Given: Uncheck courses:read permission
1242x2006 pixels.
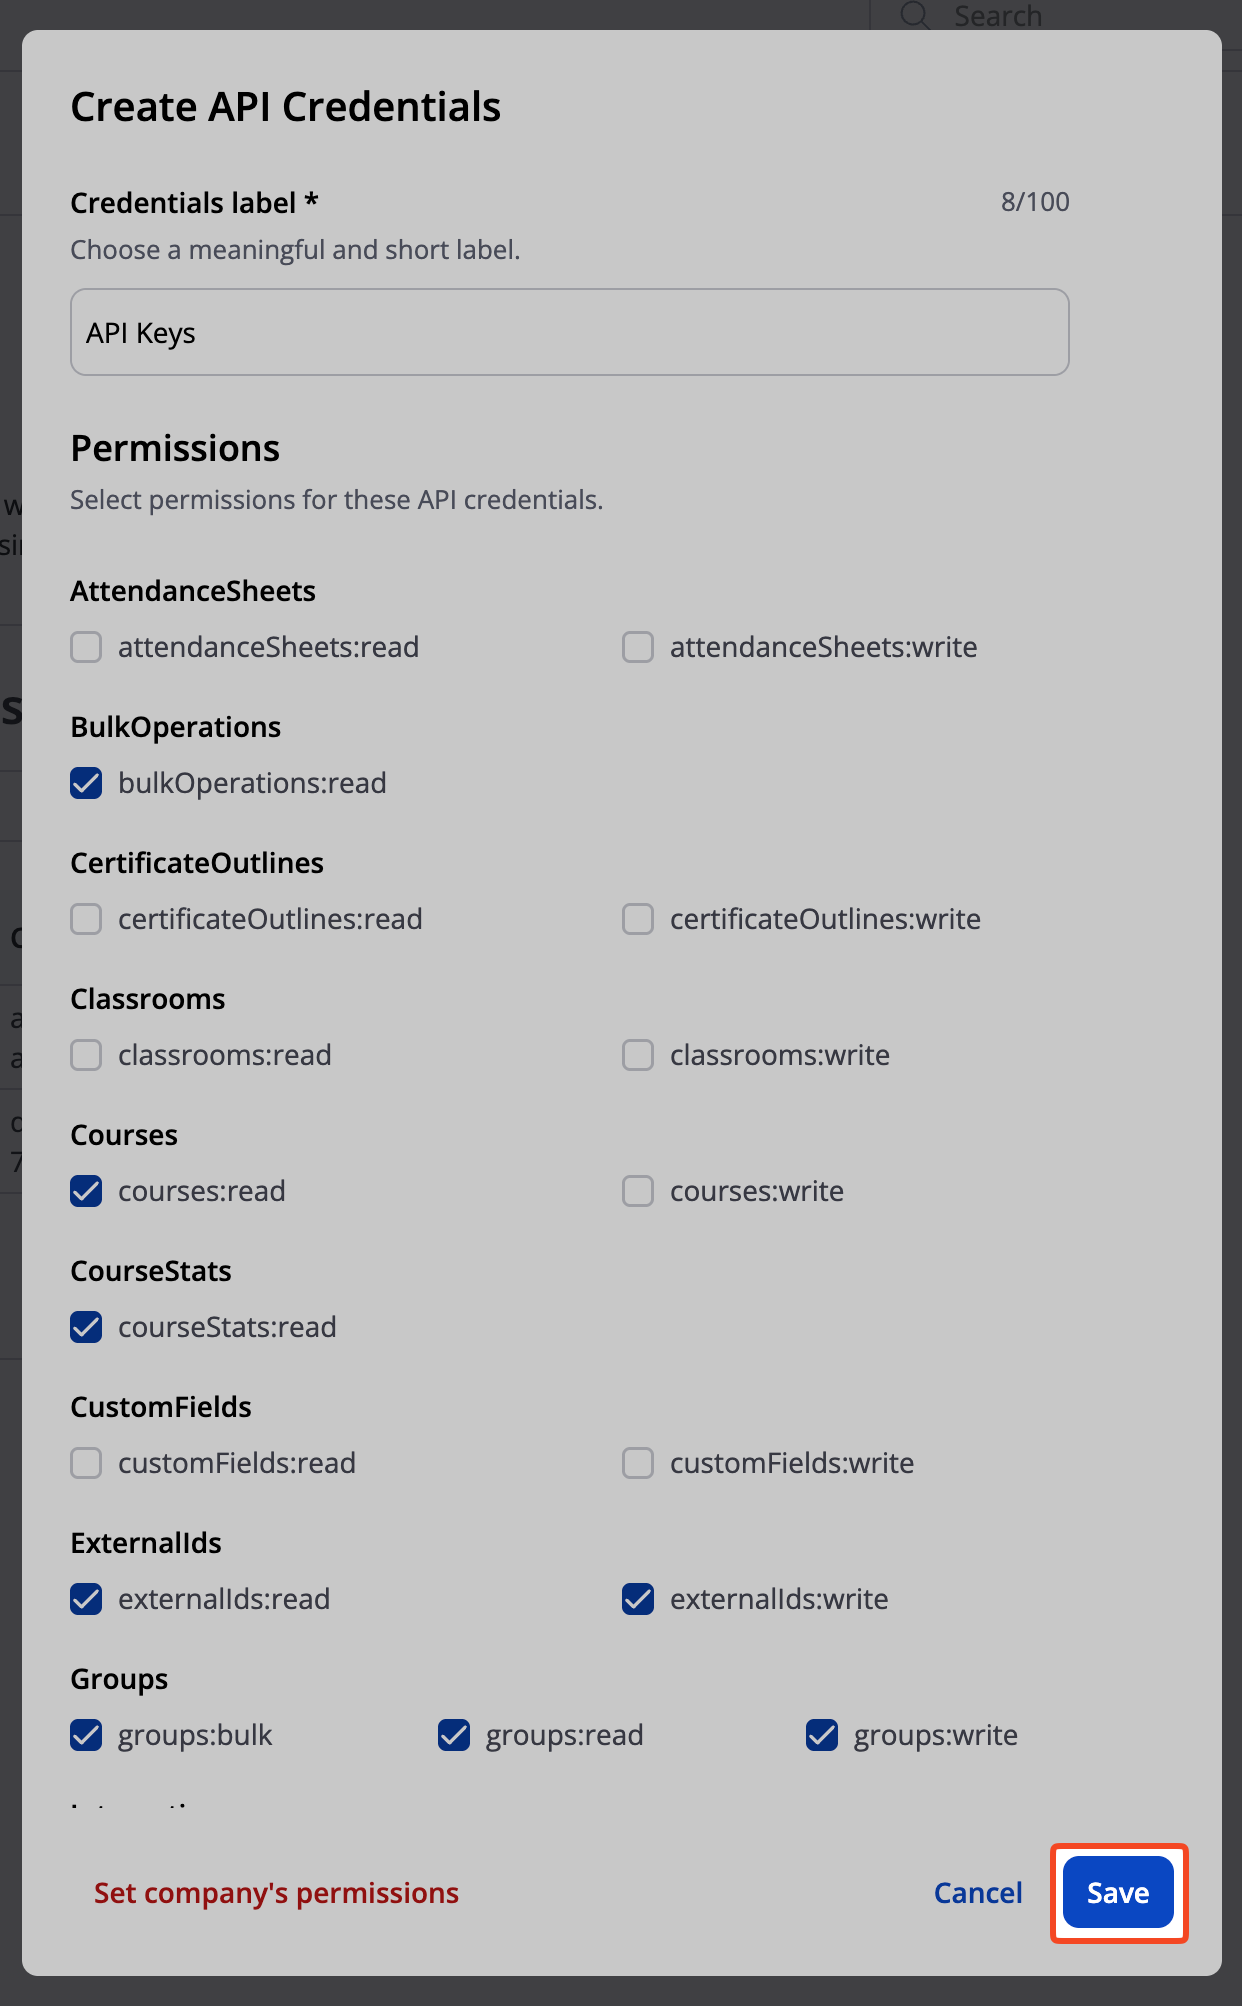Looking at the screenshot, I should pyautogui.click(x=86, y=1191).
